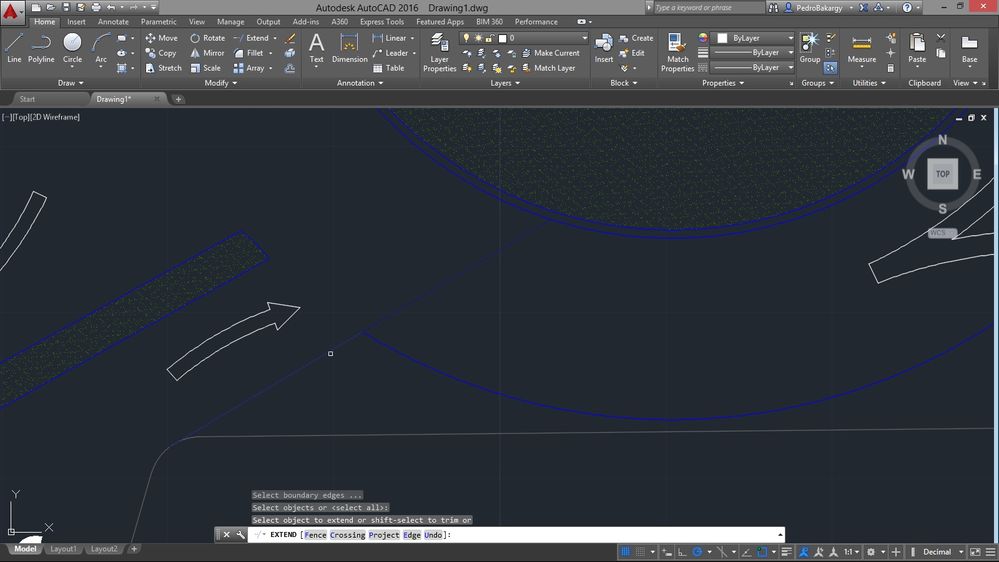Viewport: 999px width, 562px height.
Task: Click the Dimension tool
Action: [350, 48]
